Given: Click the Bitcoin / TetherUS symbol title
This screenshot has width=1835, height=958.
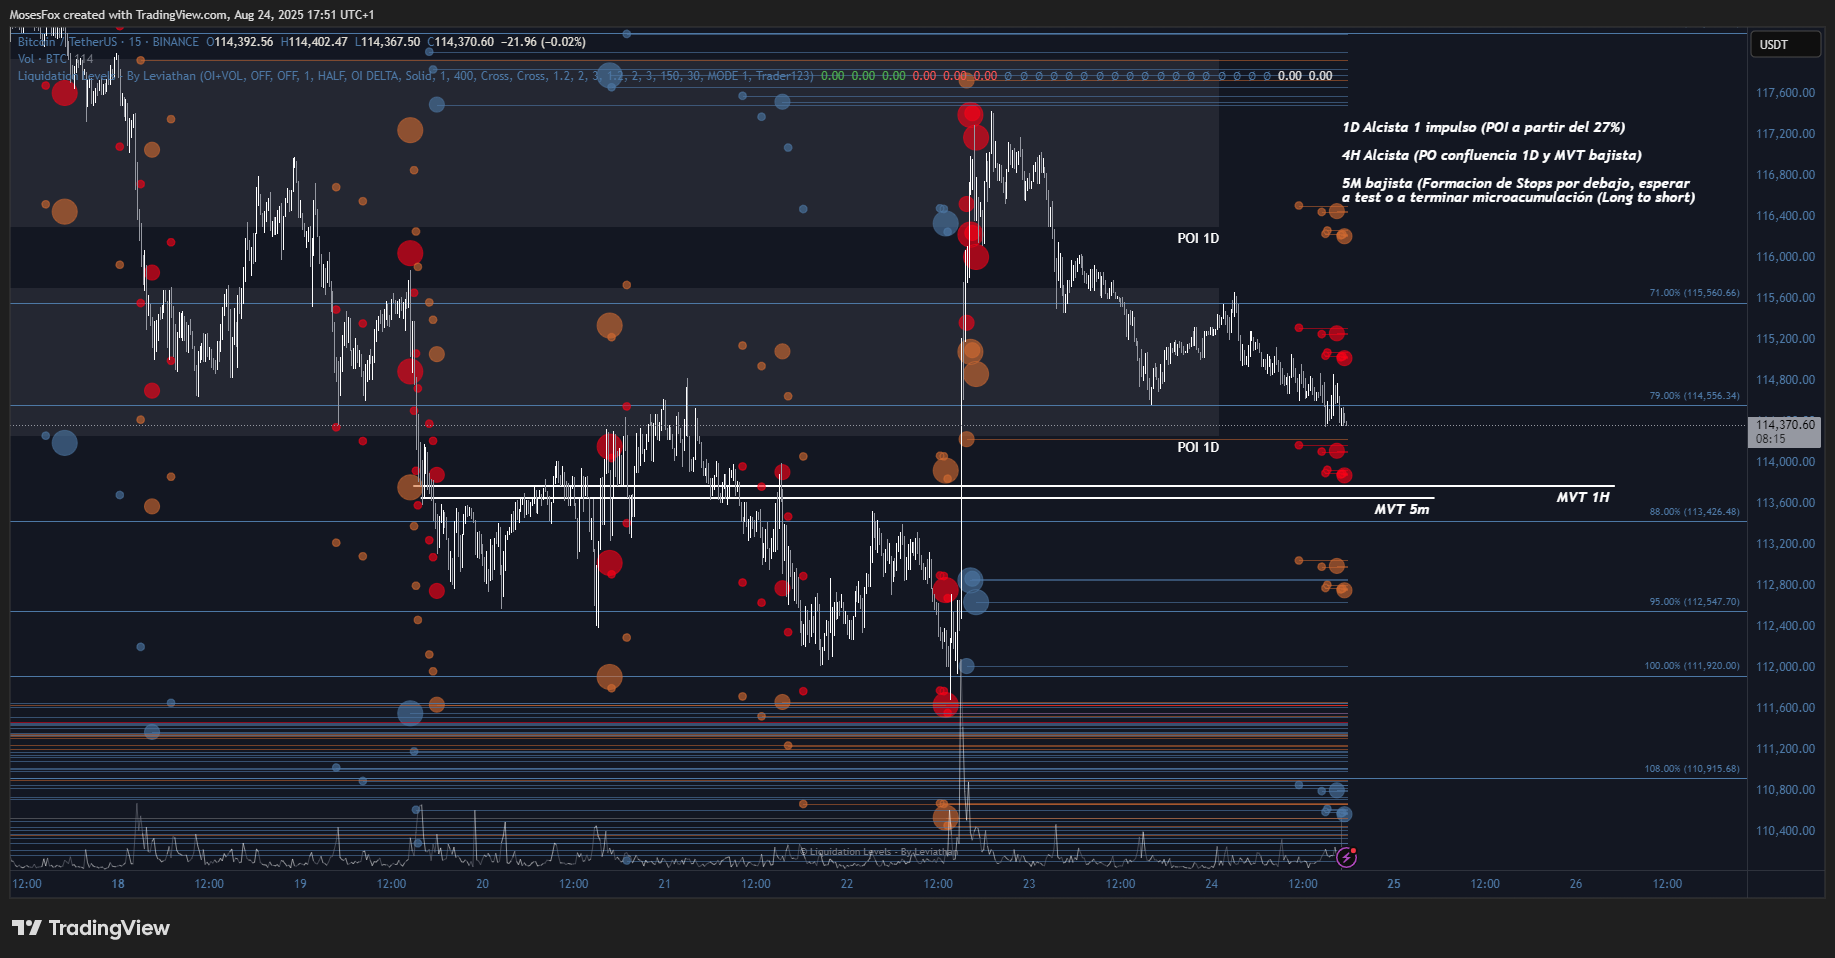Looking at the screenshot, I should click(67, 42).
